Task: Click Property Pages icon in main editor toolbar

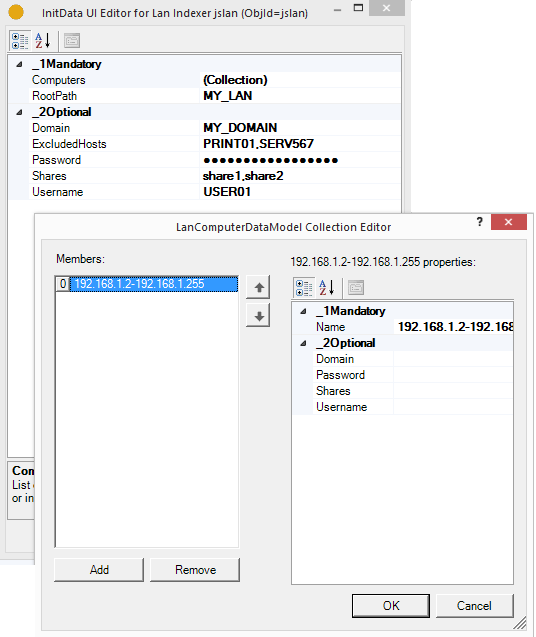Action: tap(72, 41)
